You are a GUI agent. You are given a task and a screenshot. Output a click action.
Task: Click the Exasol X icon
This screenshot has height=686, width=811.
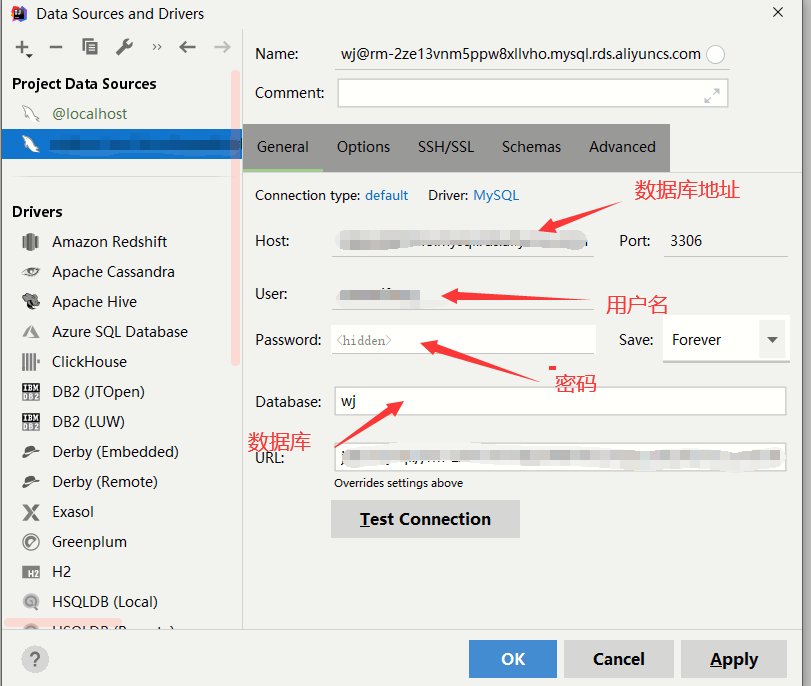pos(31,512)
